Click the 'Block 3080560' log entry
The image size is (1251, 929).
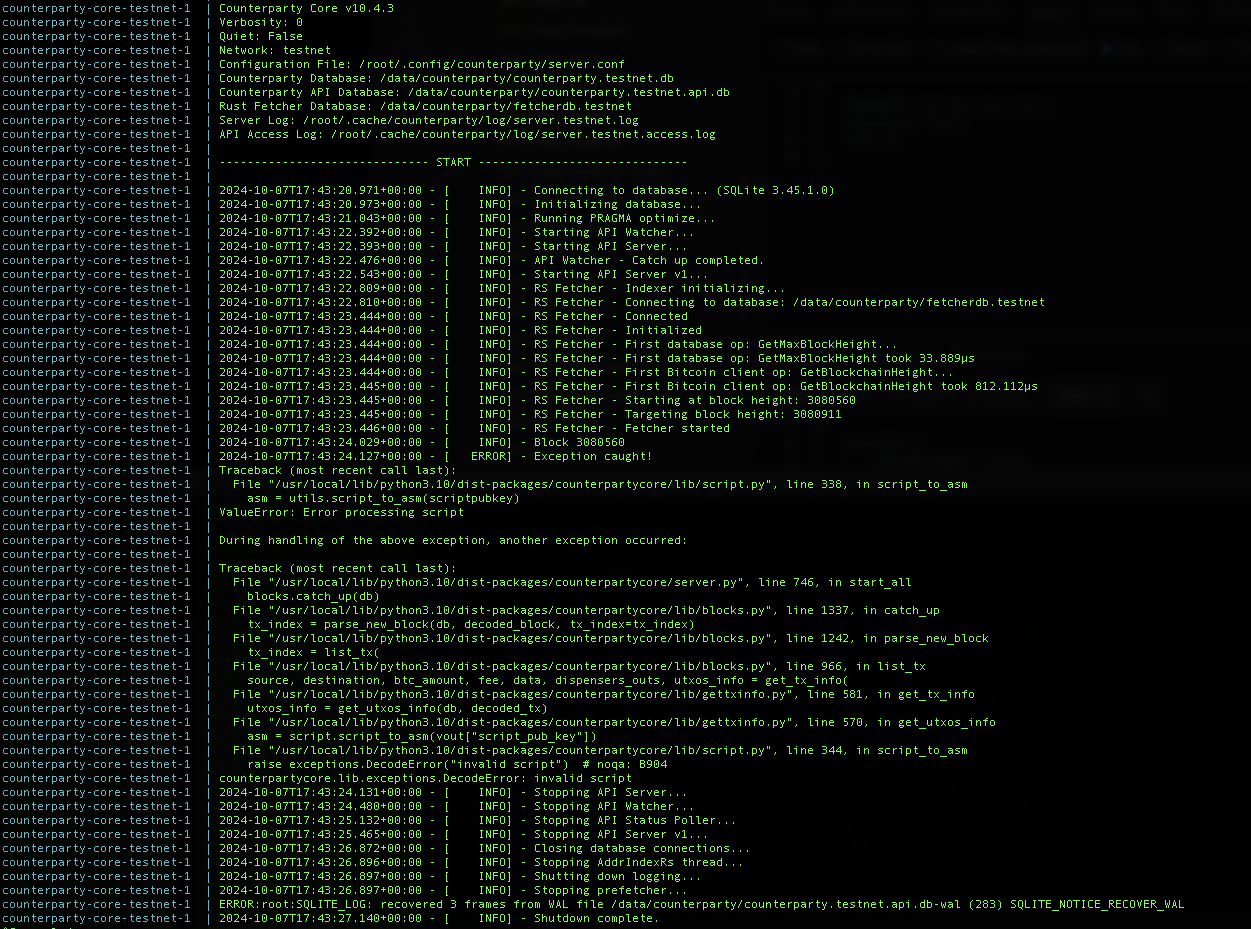(x=422, y=442)
